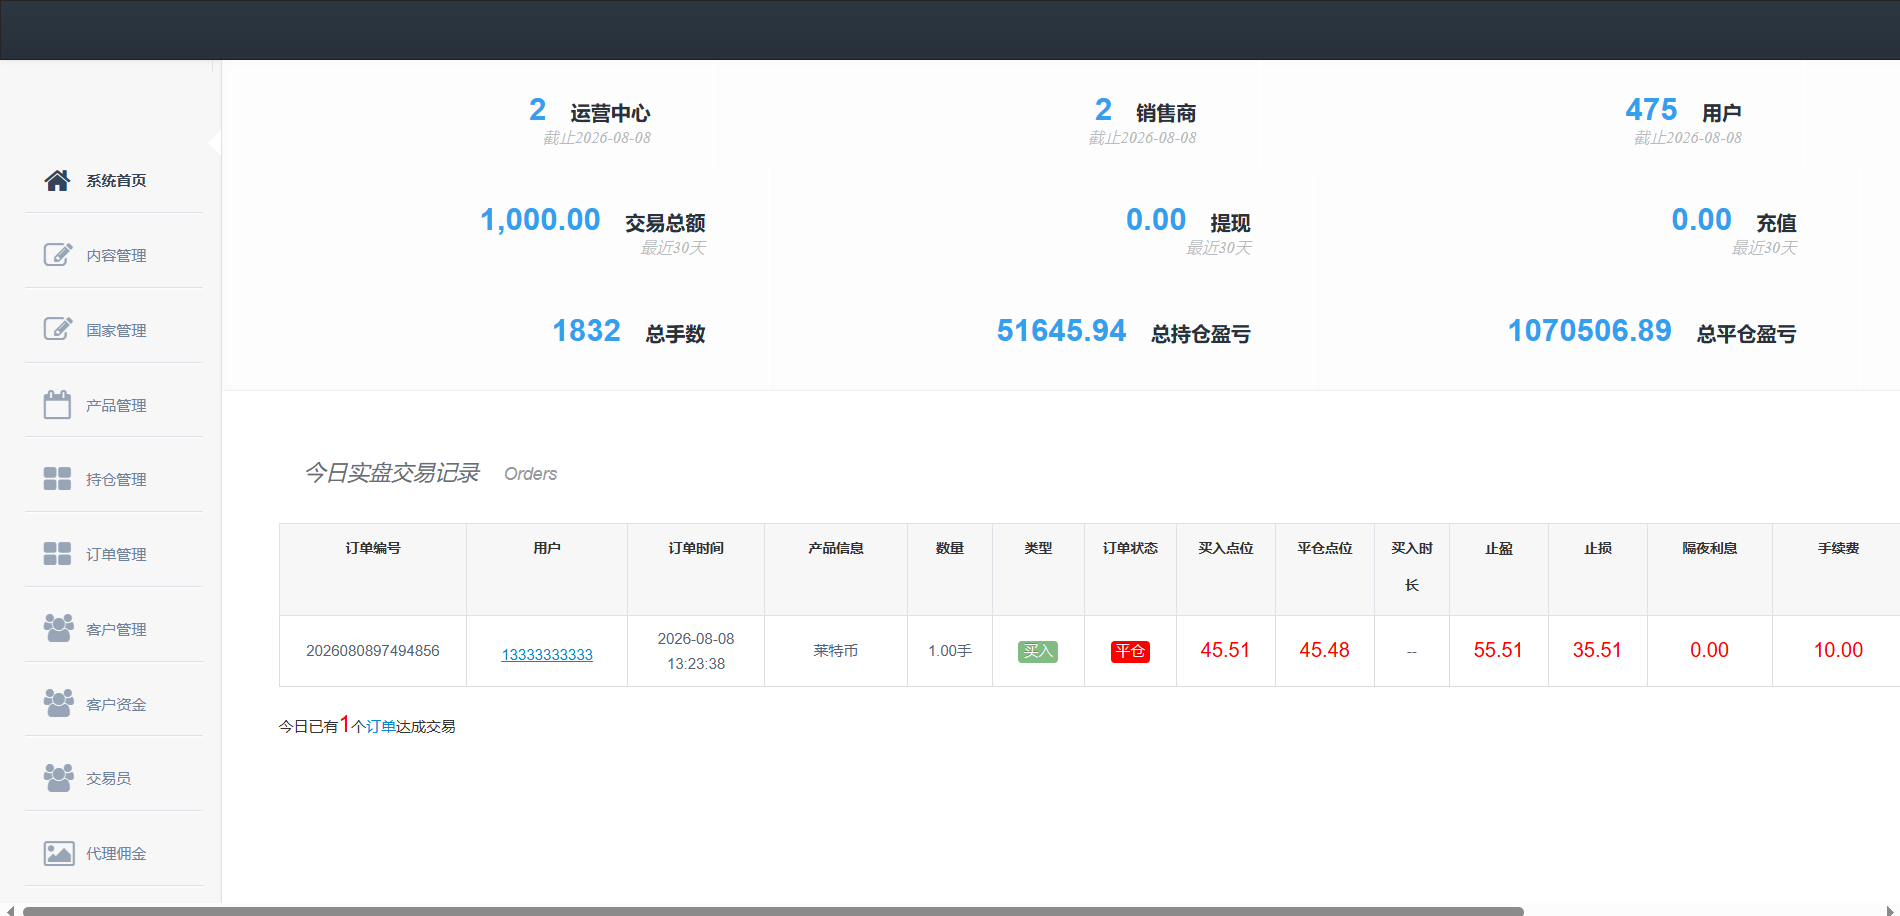The height and width of the screenshot is (916, 1900).
Task: Click the horizontal scrollbar thumb
Action: pyautogui.click(x=772, y=911)
